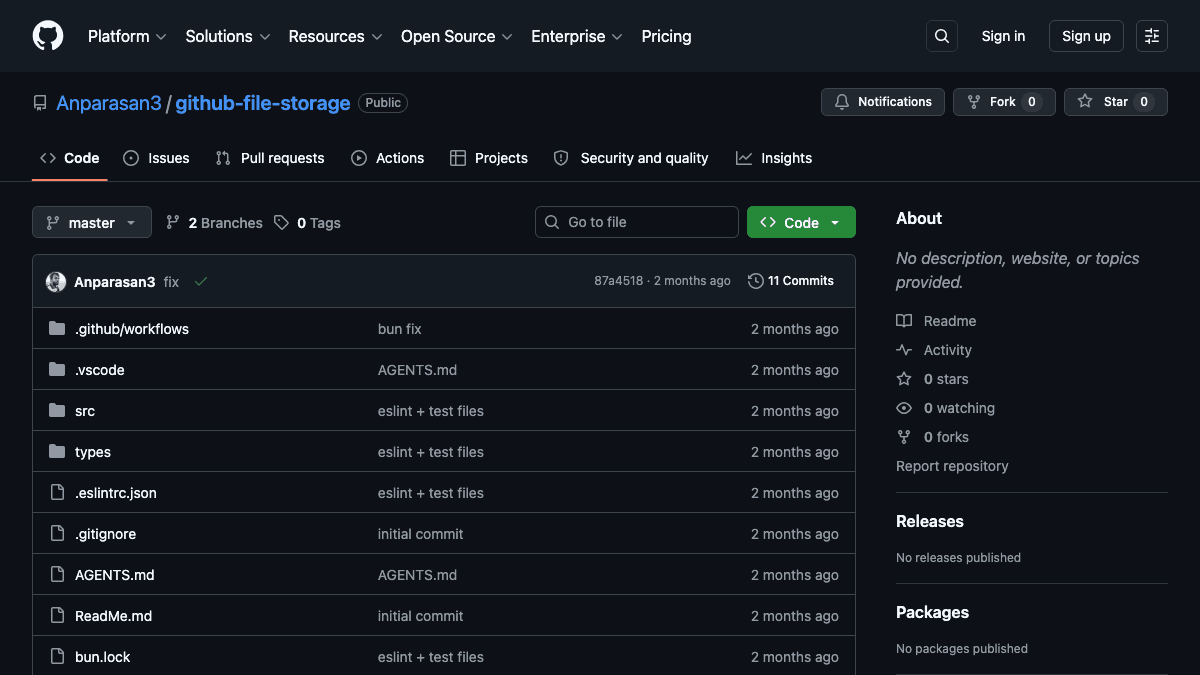Click the Sign up button

pos(1086,36)
